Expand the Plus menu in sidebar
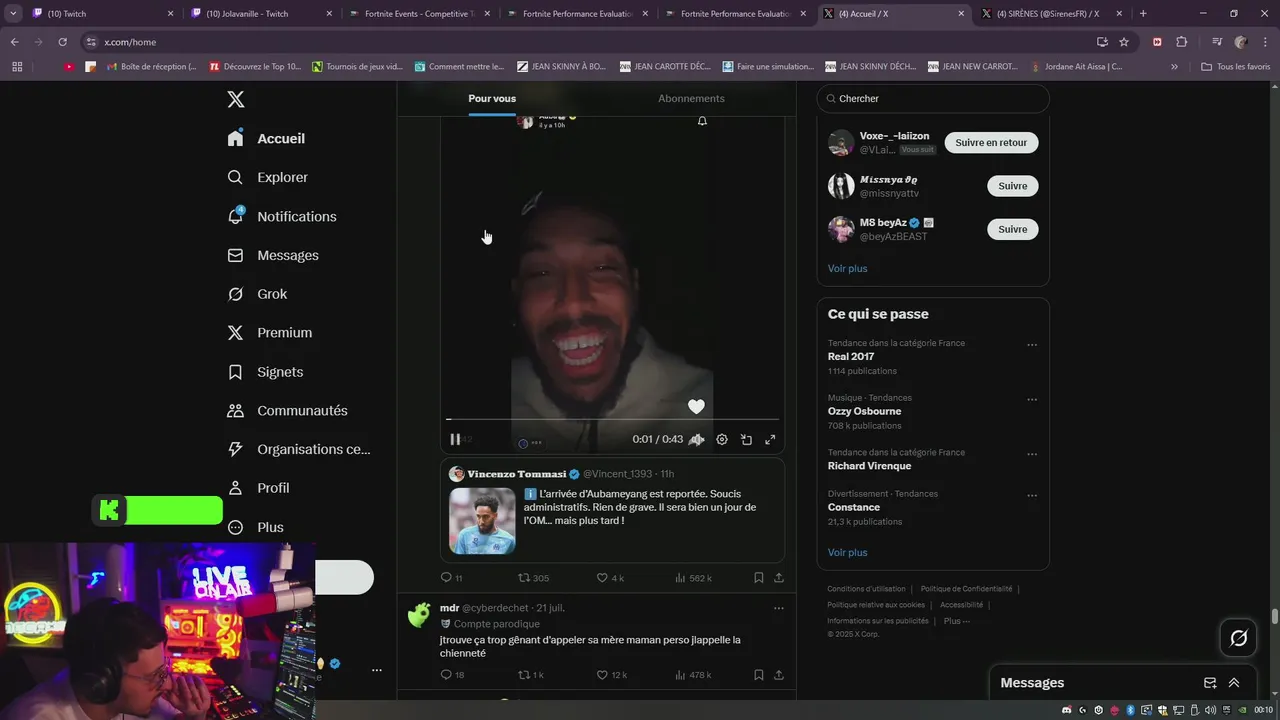 255,527
